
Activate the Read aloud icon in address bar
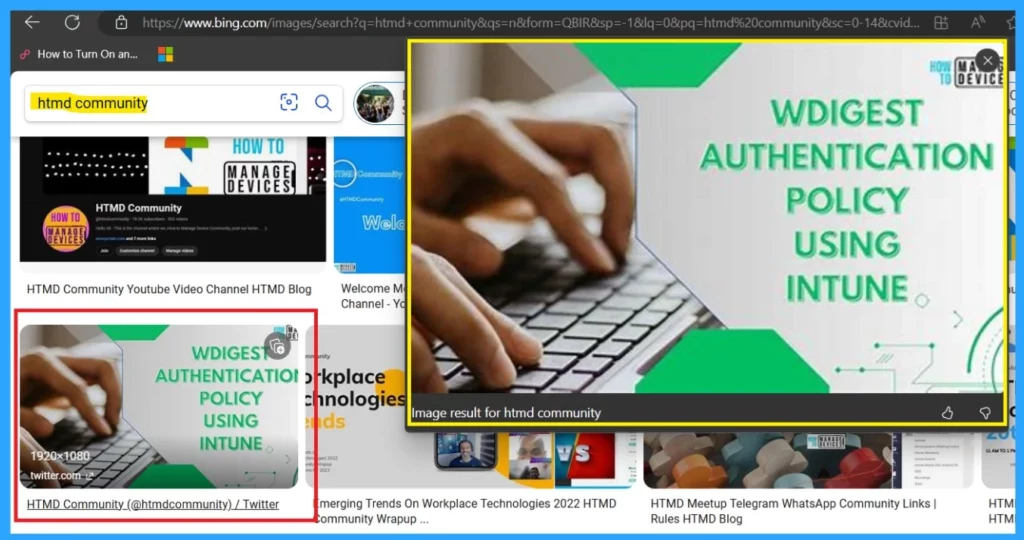pos(978,23)
